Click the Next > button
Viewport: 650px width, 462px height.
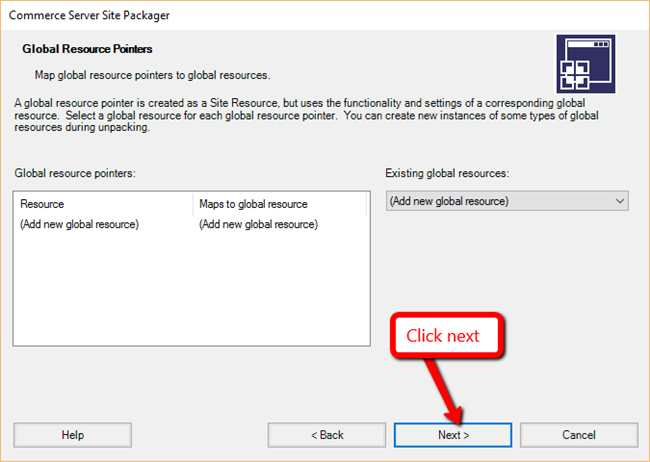453,435
